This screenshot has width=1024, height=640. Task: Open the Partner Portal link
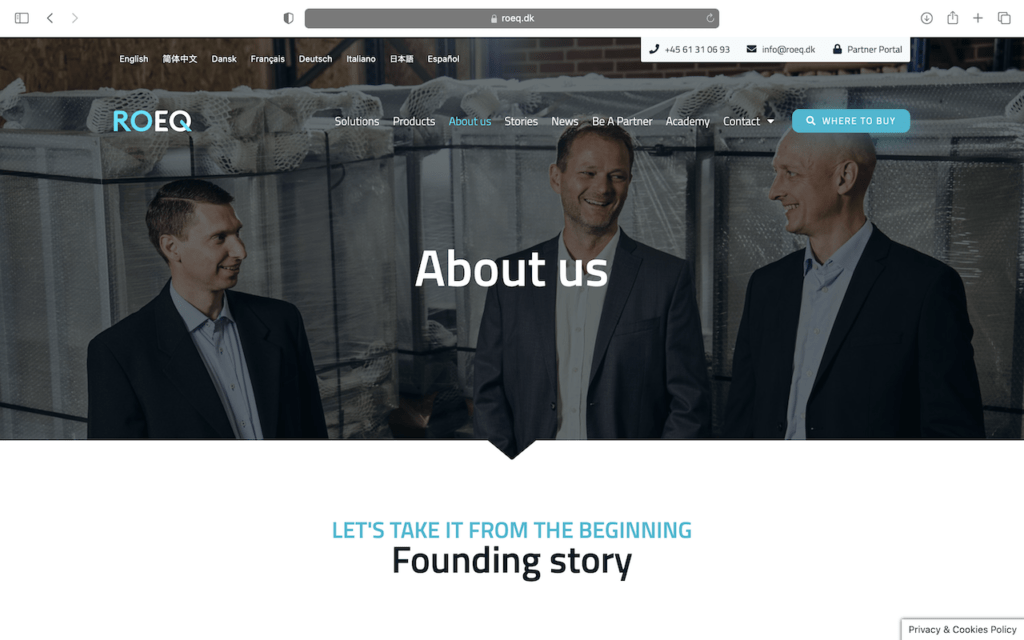[x=867, y=50]
